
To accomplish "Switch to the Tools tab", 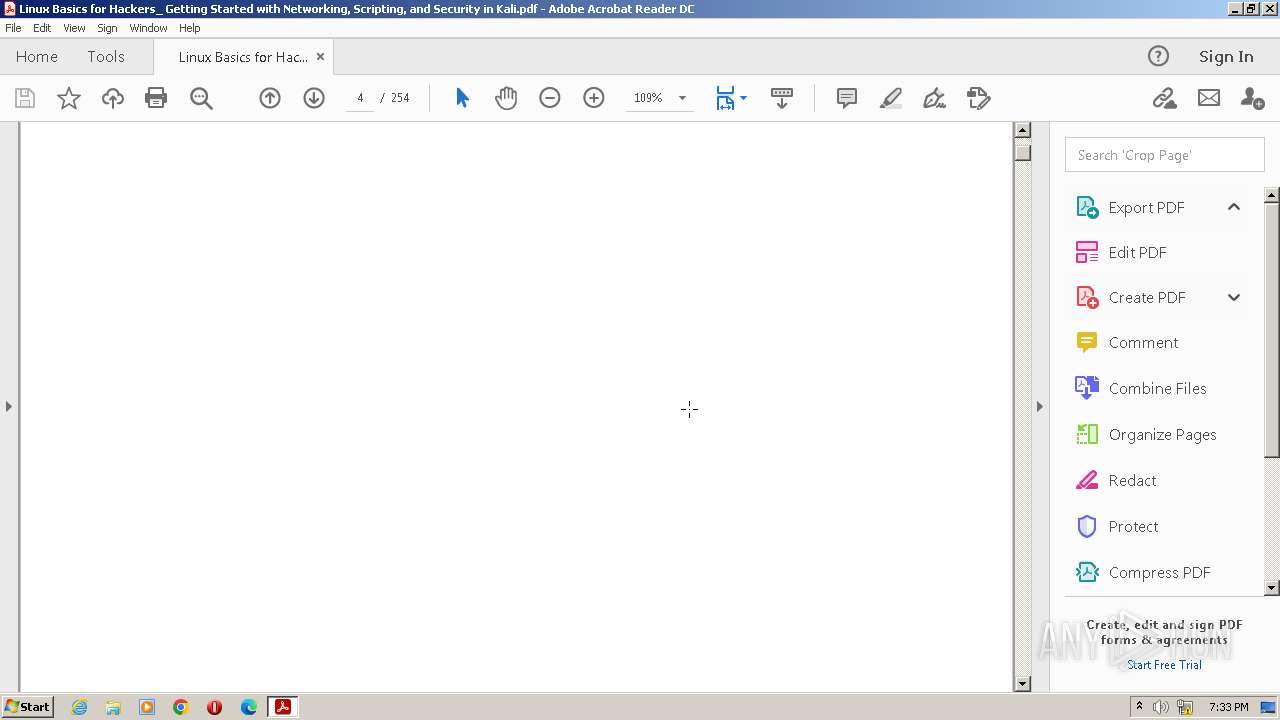I will (x=106, y=56).
